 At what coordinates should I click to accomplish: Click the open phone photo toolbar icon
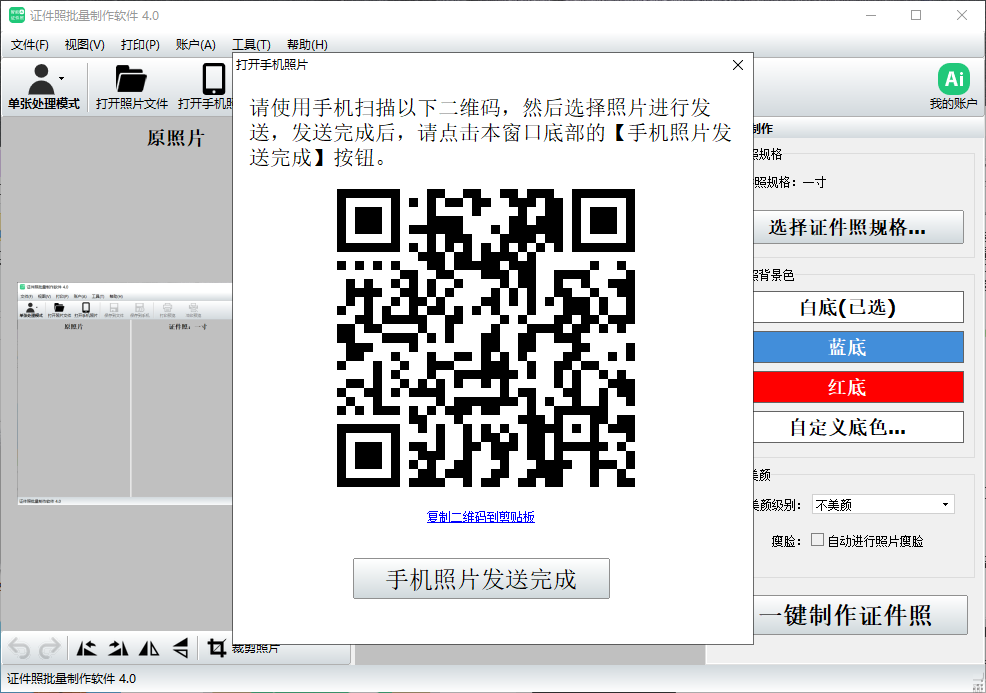(x=214, y=79)
